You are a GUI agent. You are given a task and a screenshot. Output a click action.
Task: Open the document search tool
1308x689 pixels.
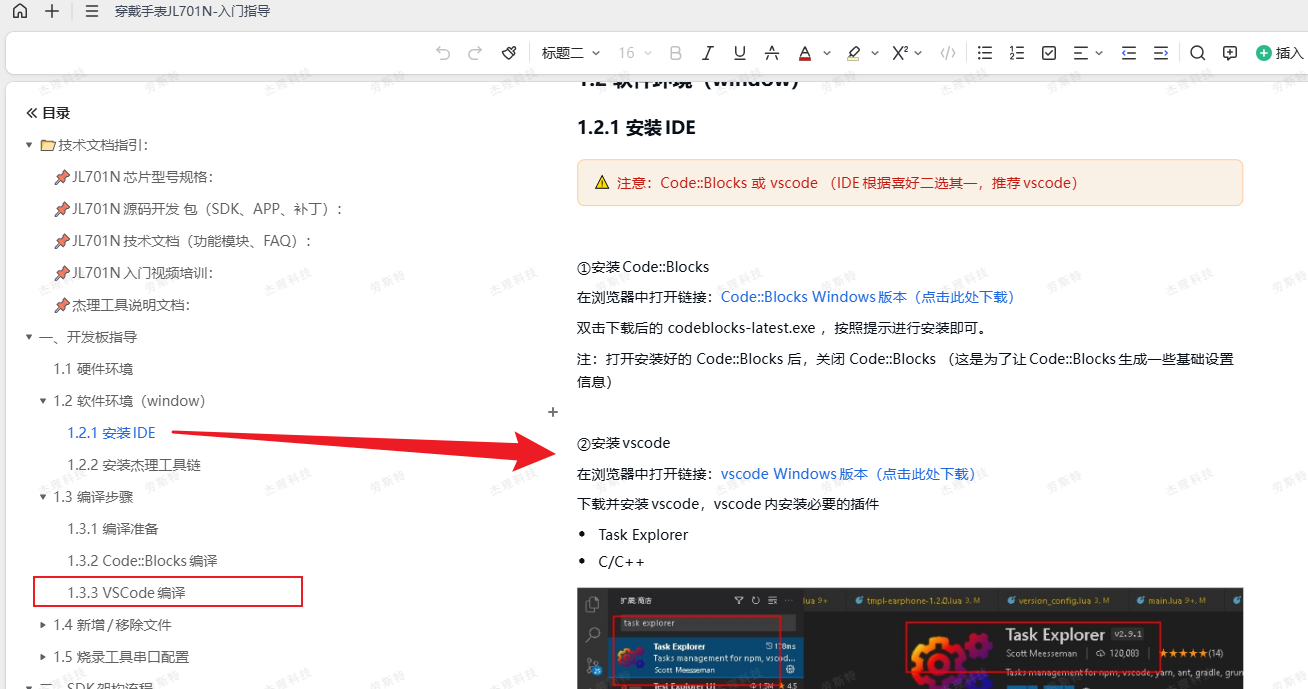[x=1198, y=53]
